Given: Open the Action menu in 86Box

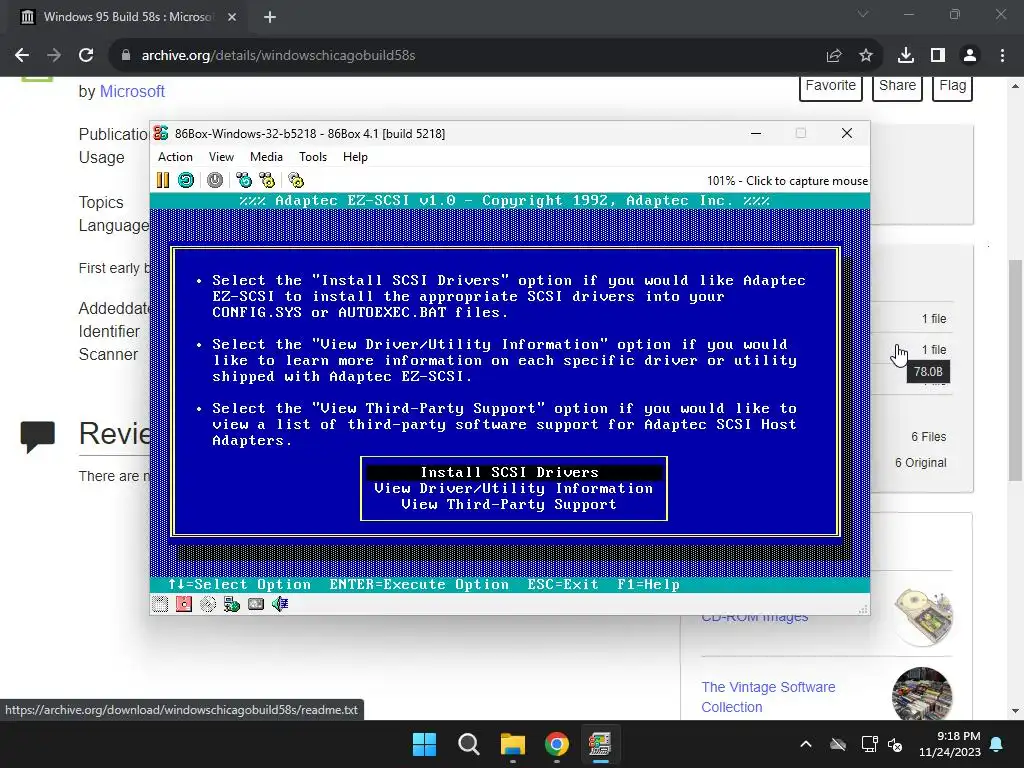Looking at the screenshot, I should pos(175,157).
